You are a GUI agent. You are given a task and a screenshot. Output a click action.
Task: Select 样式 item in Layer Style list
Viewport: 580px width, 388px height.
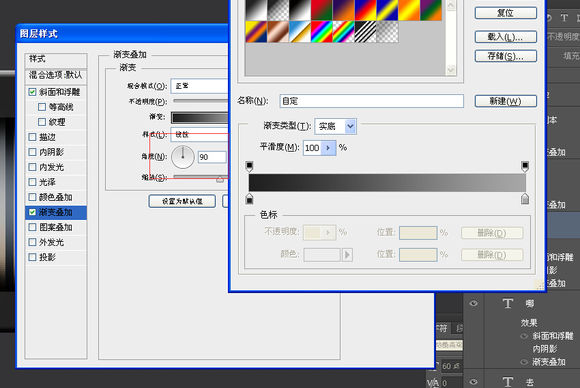pyautogui.click(x=56, y=59)
